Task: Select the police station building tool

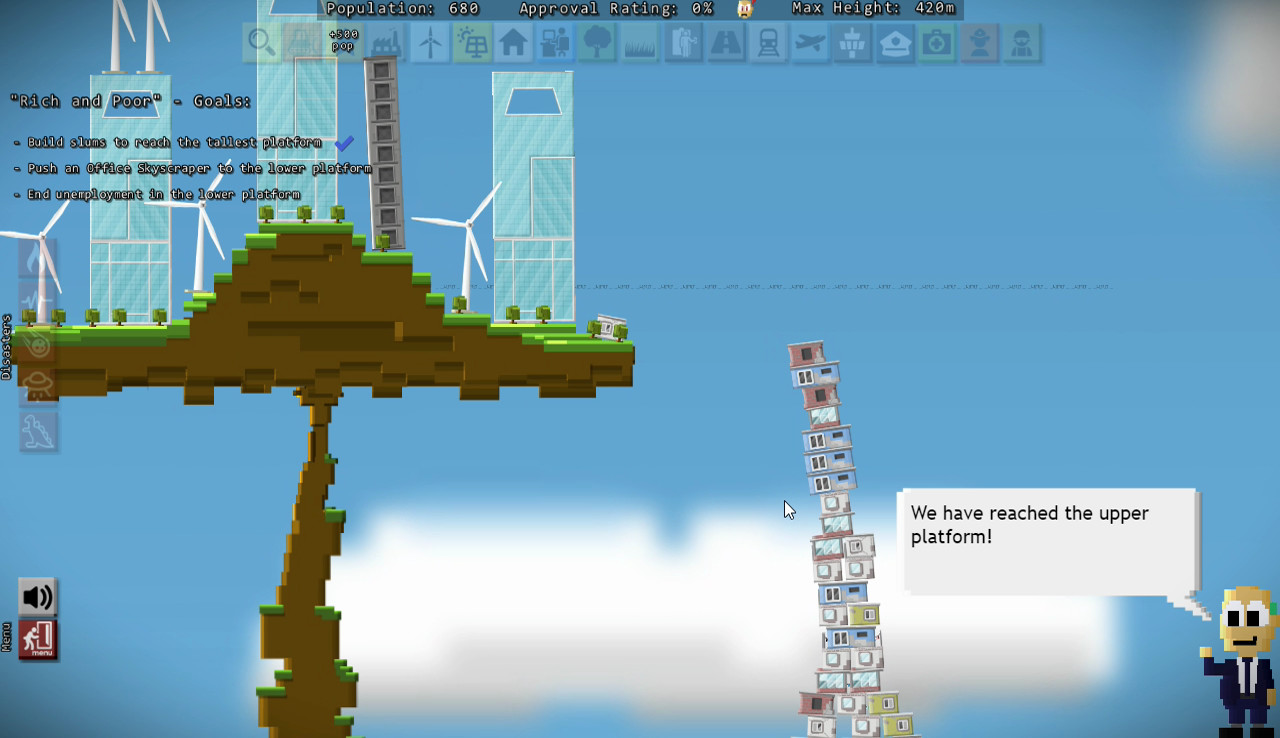Action: [895, 43]
